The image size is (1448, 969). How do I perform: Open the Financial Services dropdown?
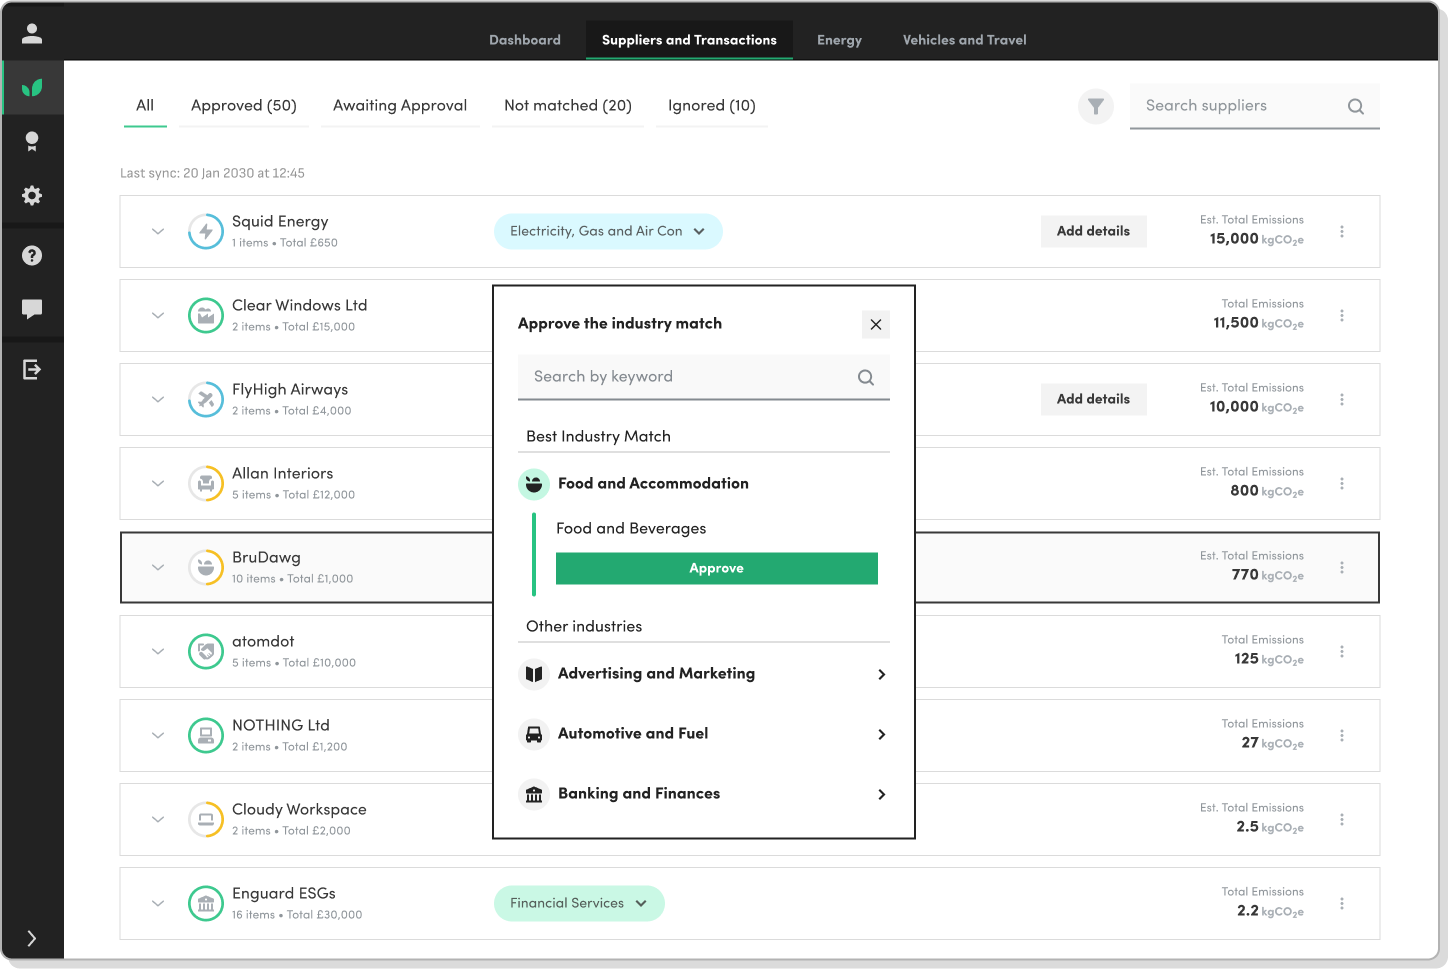[579, 903]
